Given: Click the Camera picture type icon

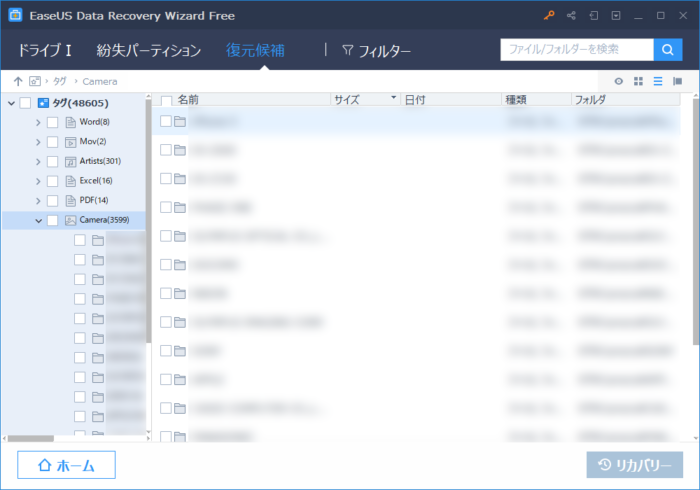Looking at the screenshot, I should [71, 220].
